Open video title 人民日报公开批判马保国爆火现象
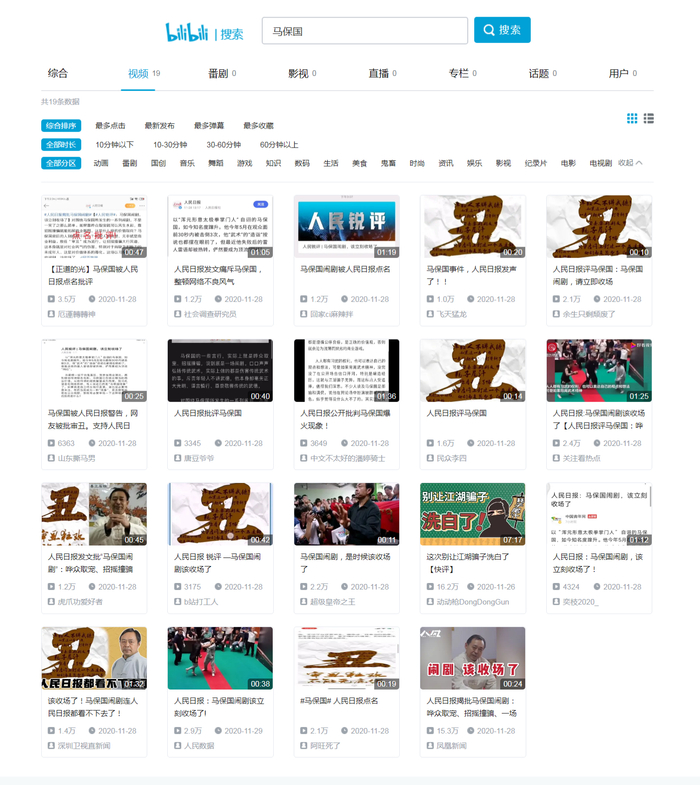This screenshot has height=785, width=700. pyautogui.click(x=345, y=419)
